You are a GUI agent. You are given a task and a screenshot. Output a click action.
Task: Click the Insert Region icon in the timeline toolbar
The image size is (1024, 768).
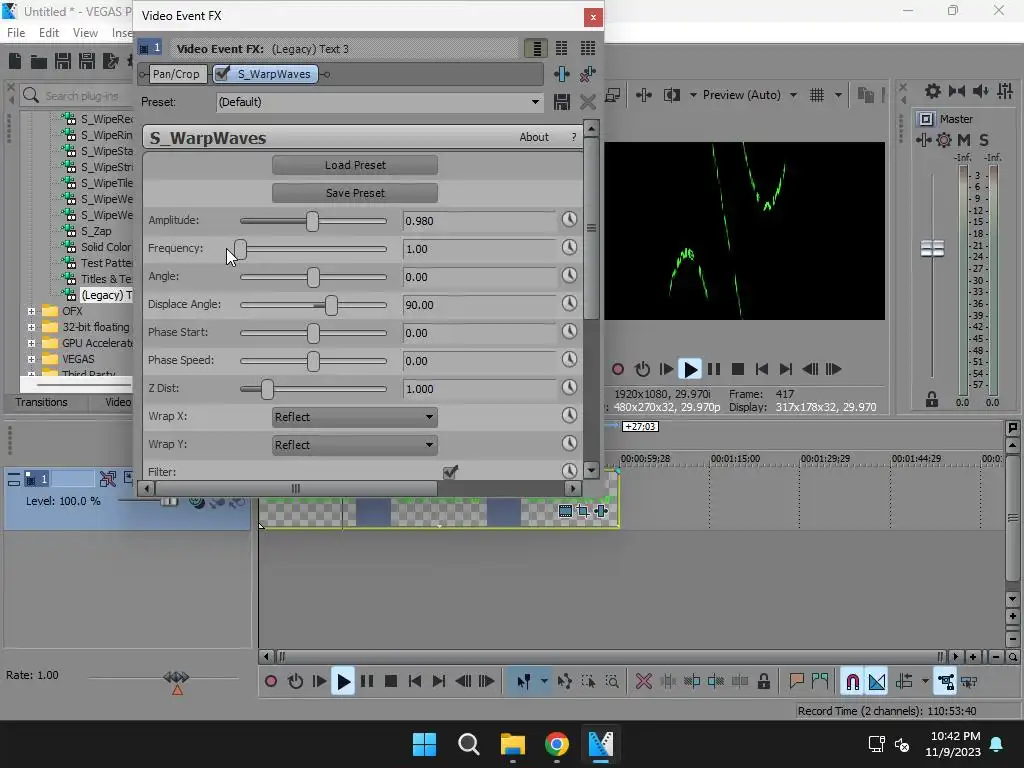pyautogui.click(x=820, y=682)
